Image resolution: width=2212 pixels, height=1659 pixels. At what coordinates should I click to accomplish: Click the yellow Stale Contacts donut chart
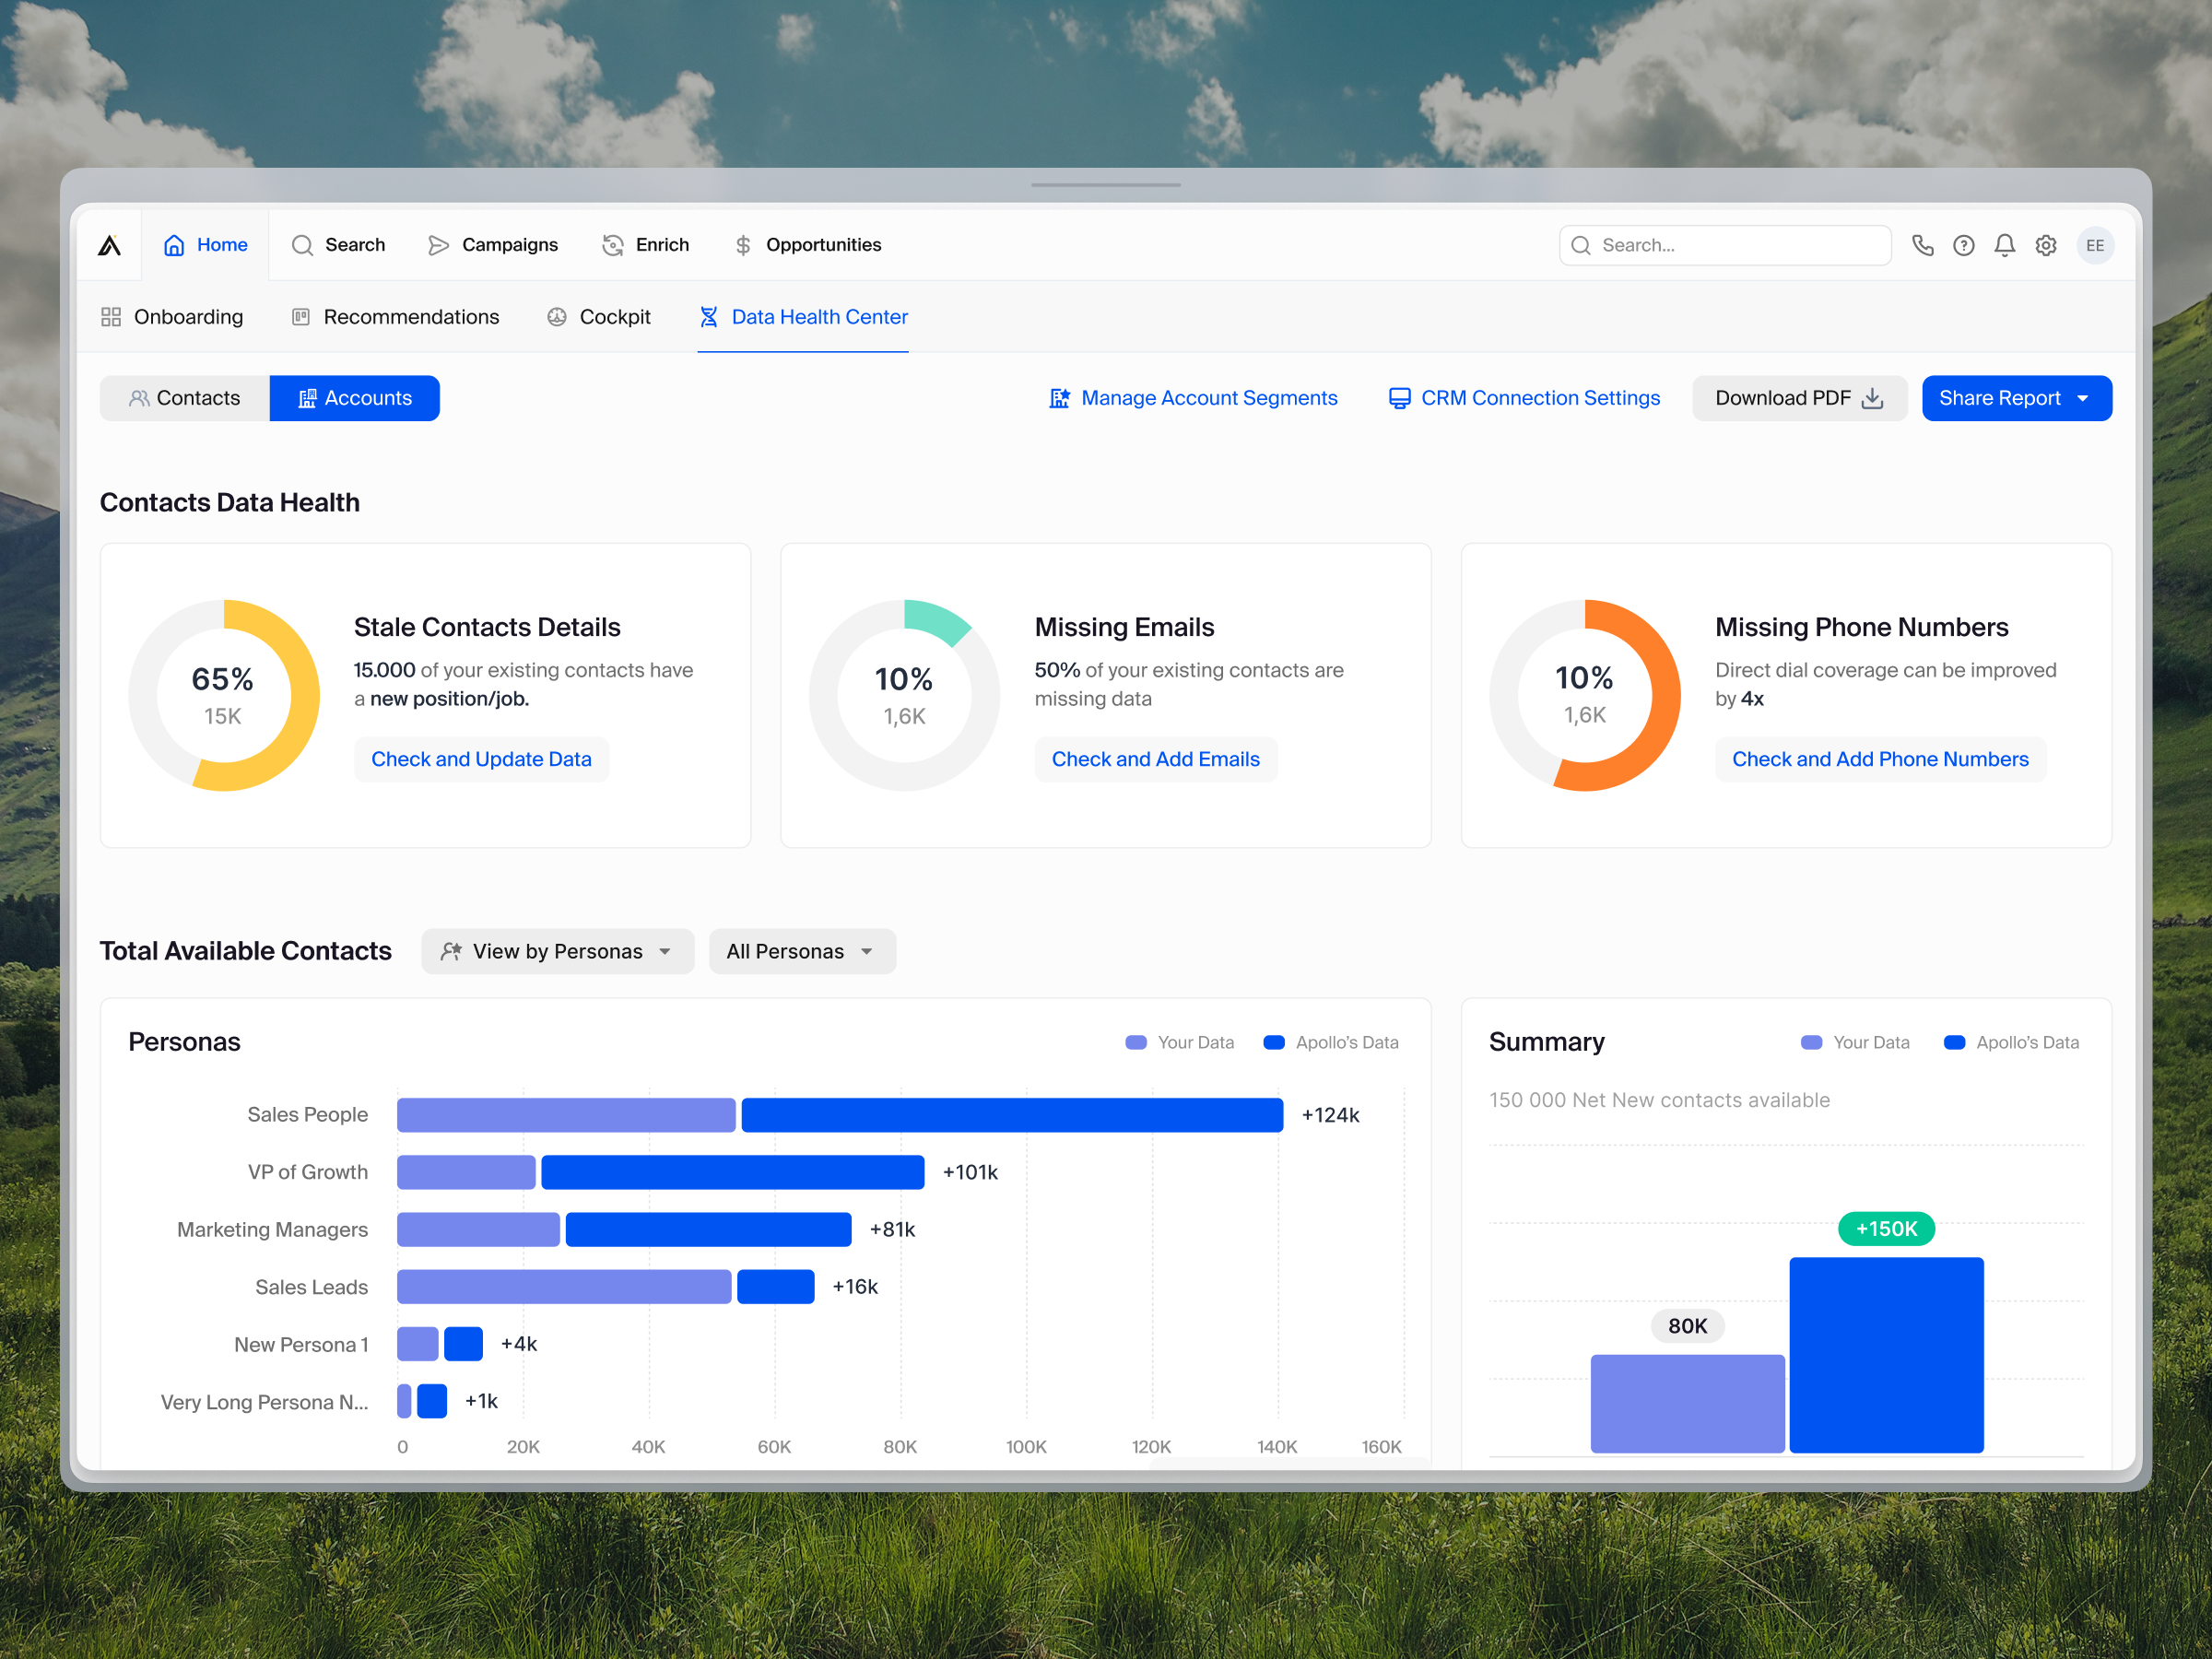tap(224, 694)
